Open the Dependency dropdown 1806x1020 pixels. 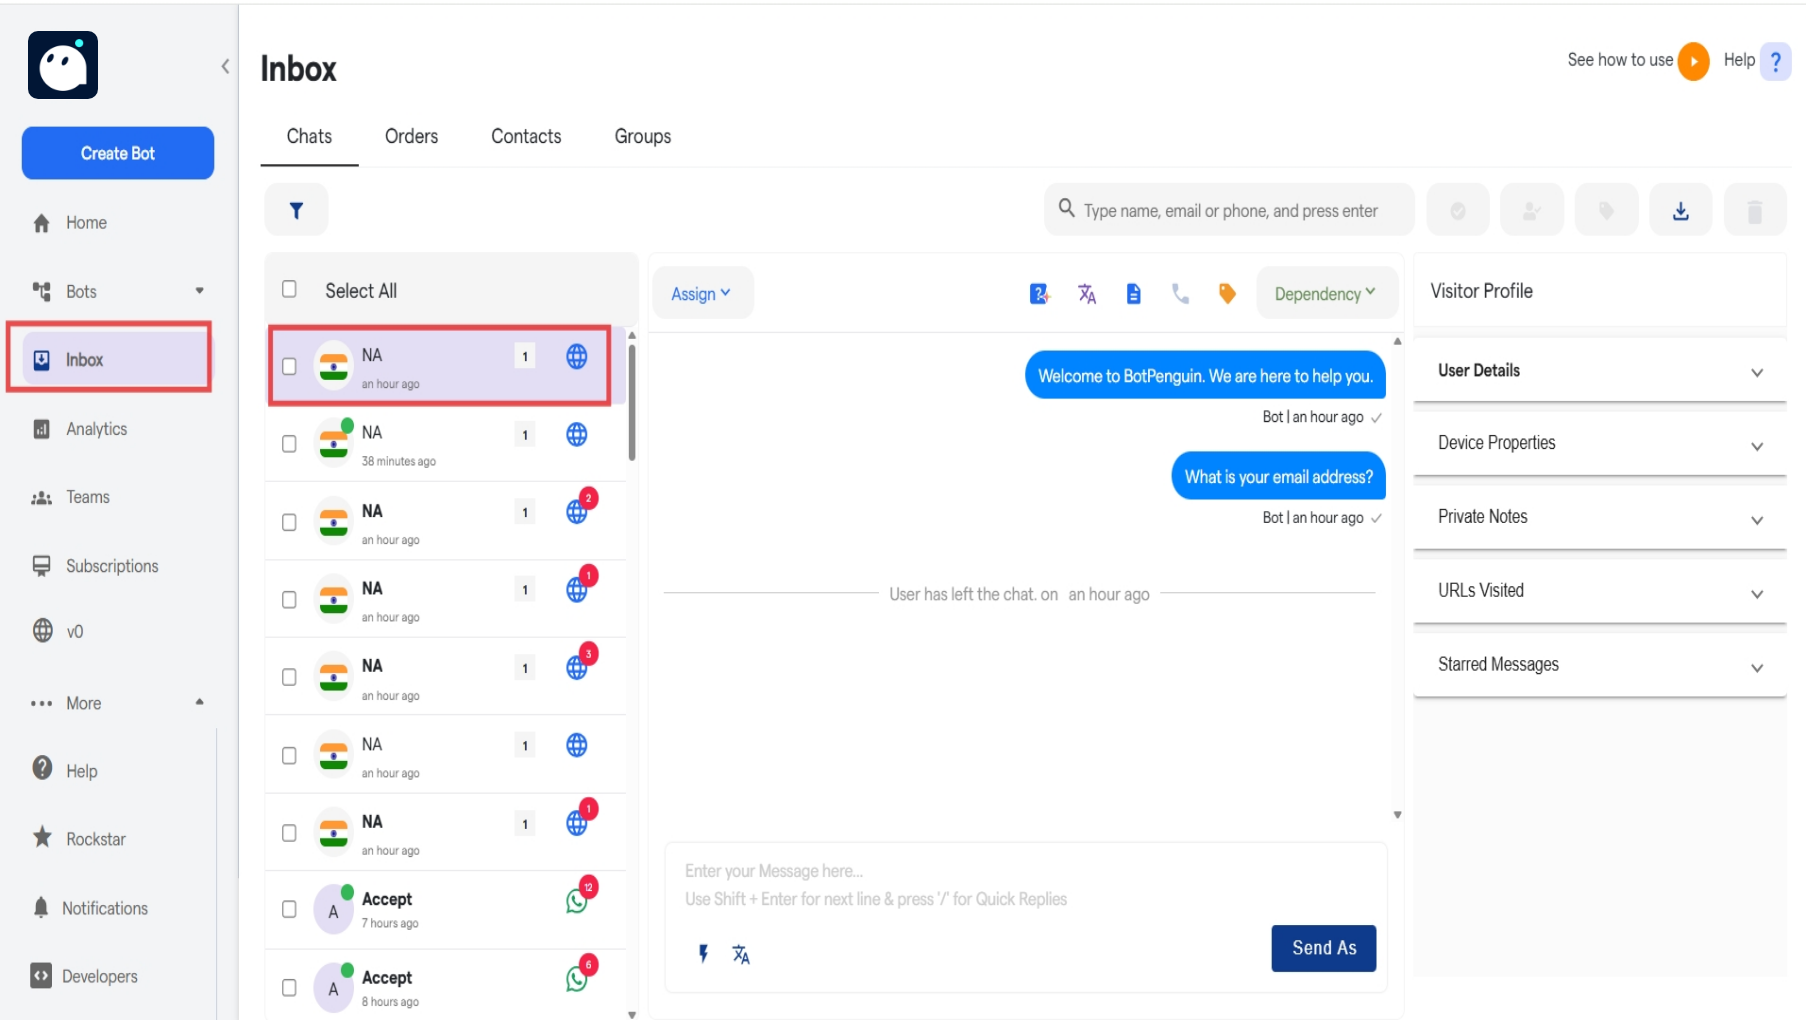pos(1326,293)
